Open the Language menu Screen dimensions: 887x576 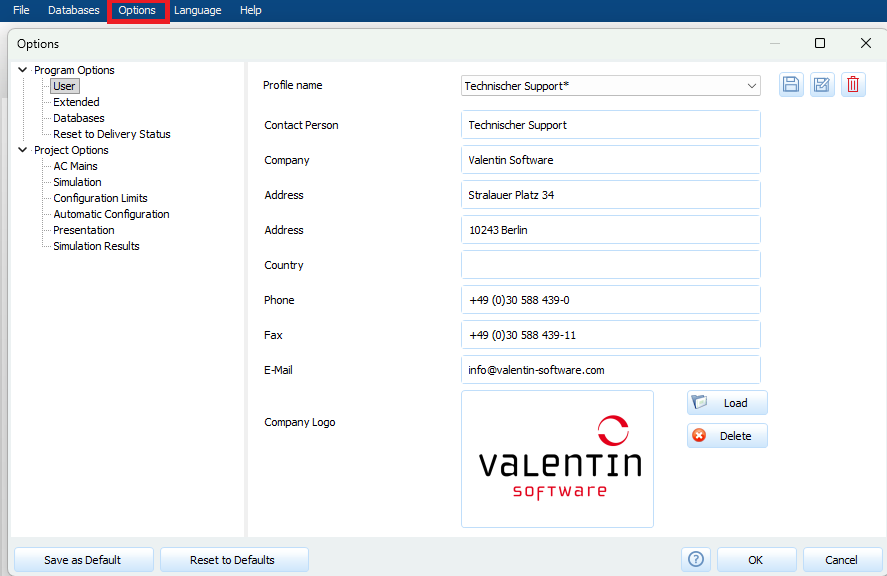coord(197,10)
